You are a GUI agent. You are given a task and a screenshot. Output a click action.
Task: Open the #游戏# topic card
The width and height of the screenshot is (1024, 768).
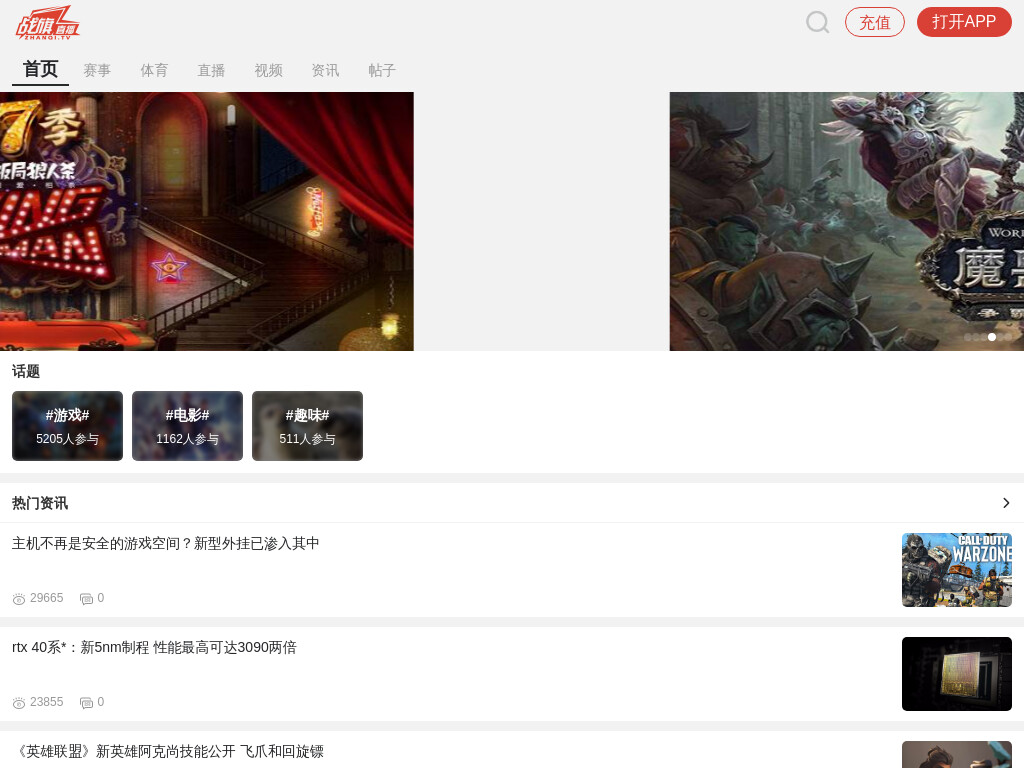point(67,426)
